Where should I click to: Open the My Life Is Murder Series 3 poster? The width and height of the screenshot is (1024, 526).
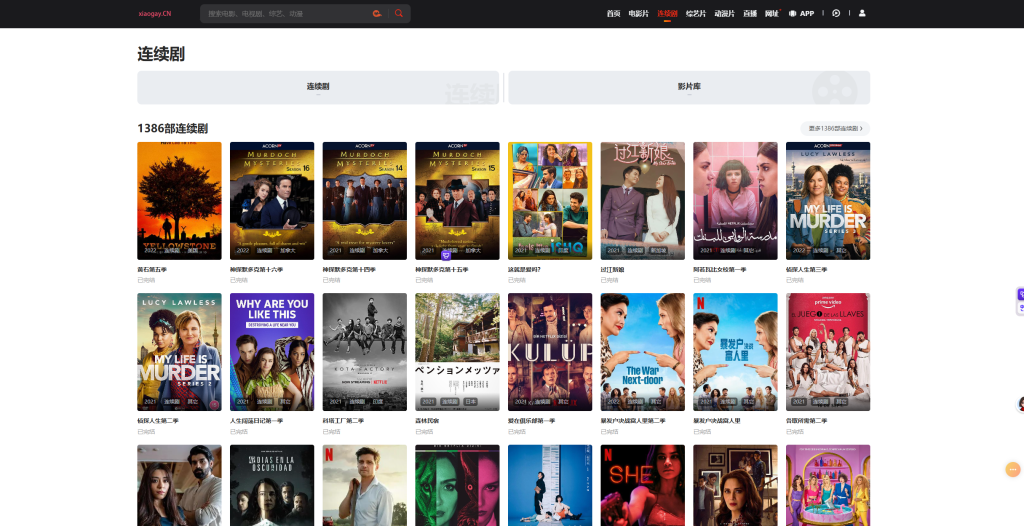coord(828,201)
